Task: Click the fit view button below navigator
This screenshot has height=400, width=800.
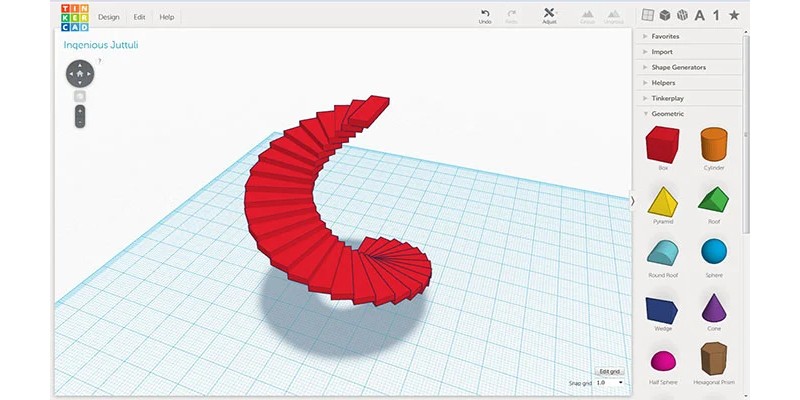Action: click(80, 96)
